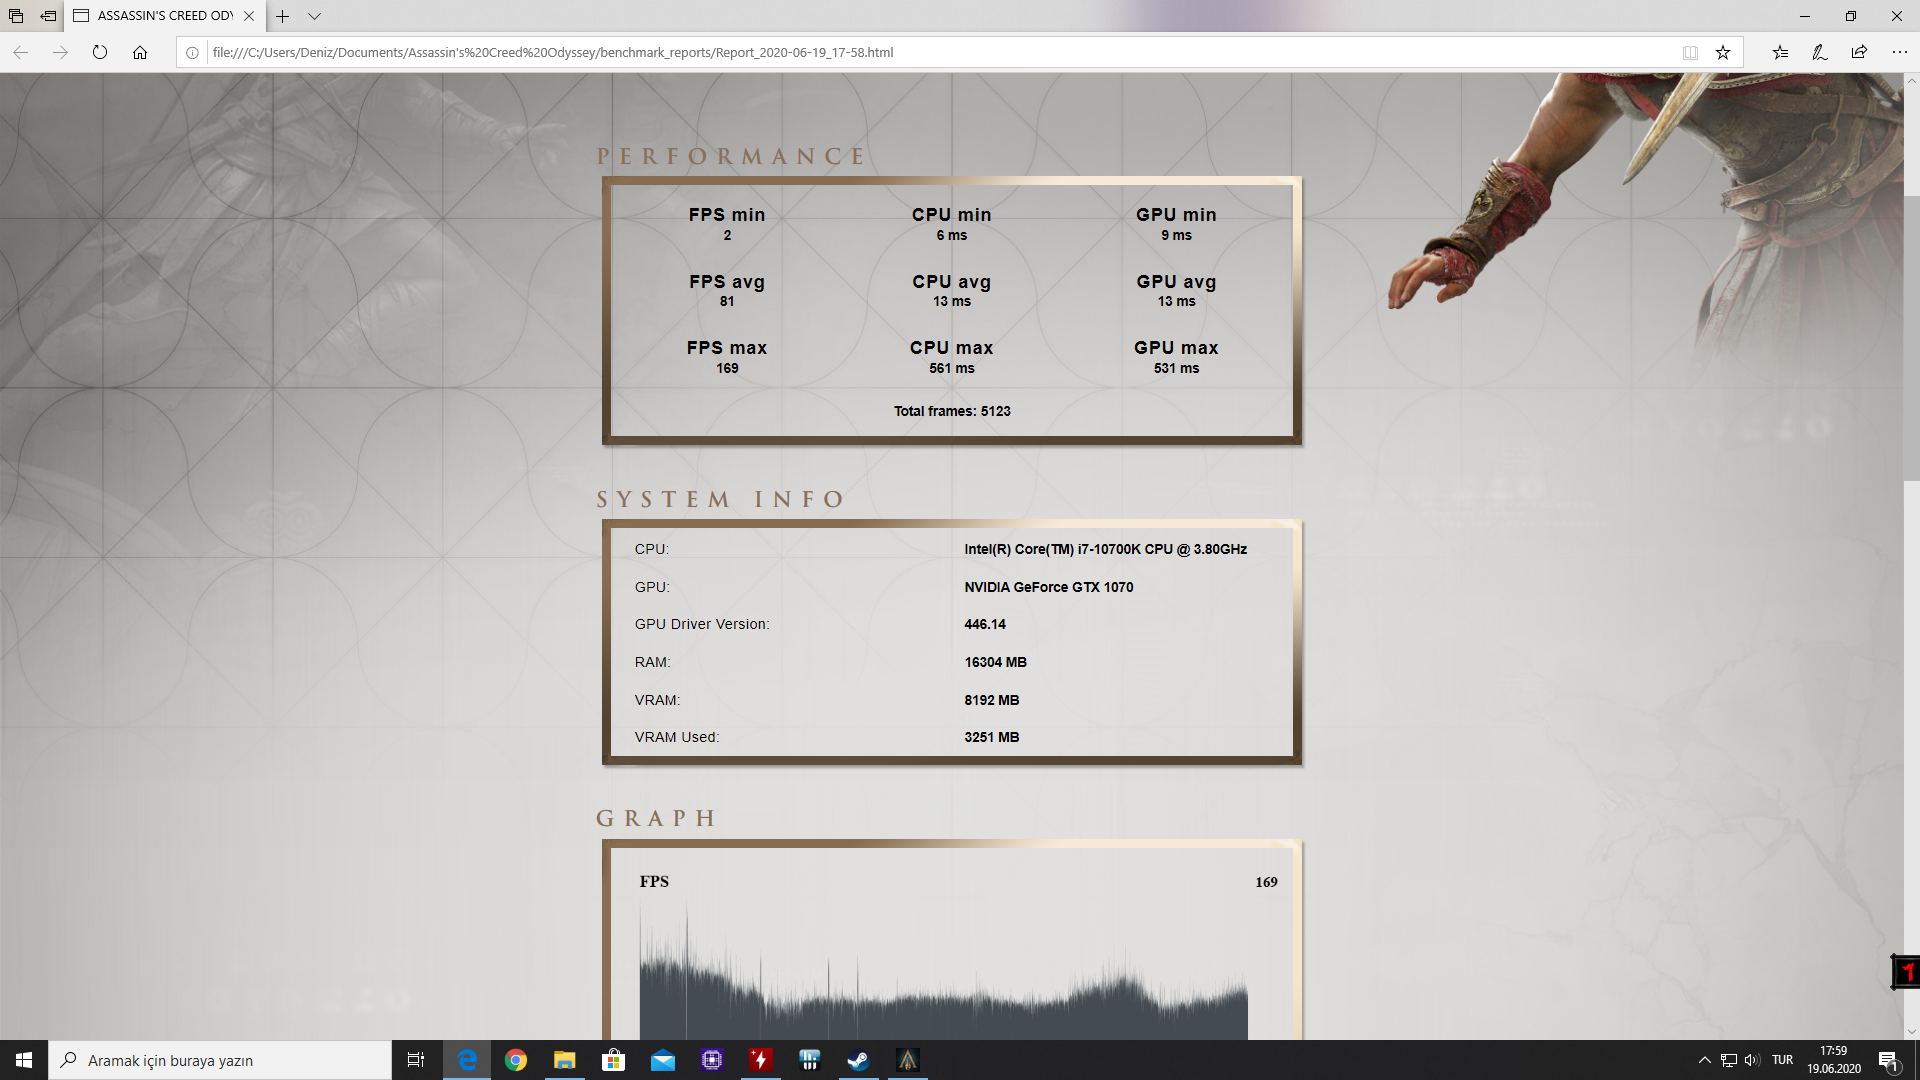Launch Google Chrome from taskbar

(x=516, y=1060)
